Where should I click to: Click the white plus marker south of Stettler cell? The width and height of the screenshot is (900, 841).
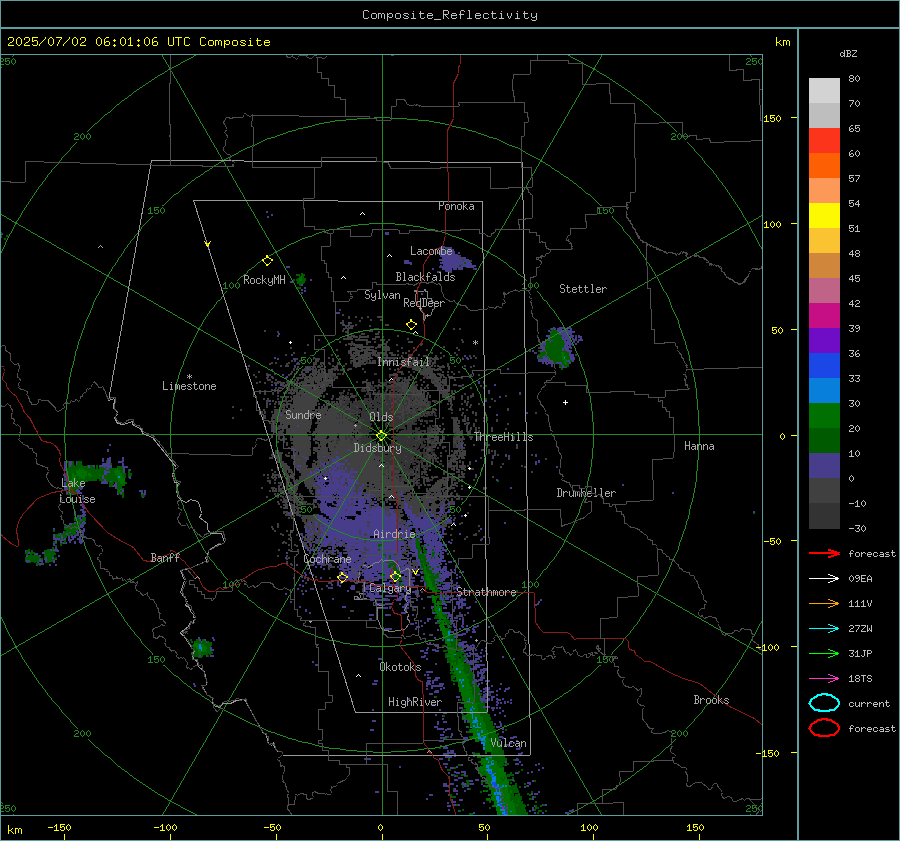[565, 402]
